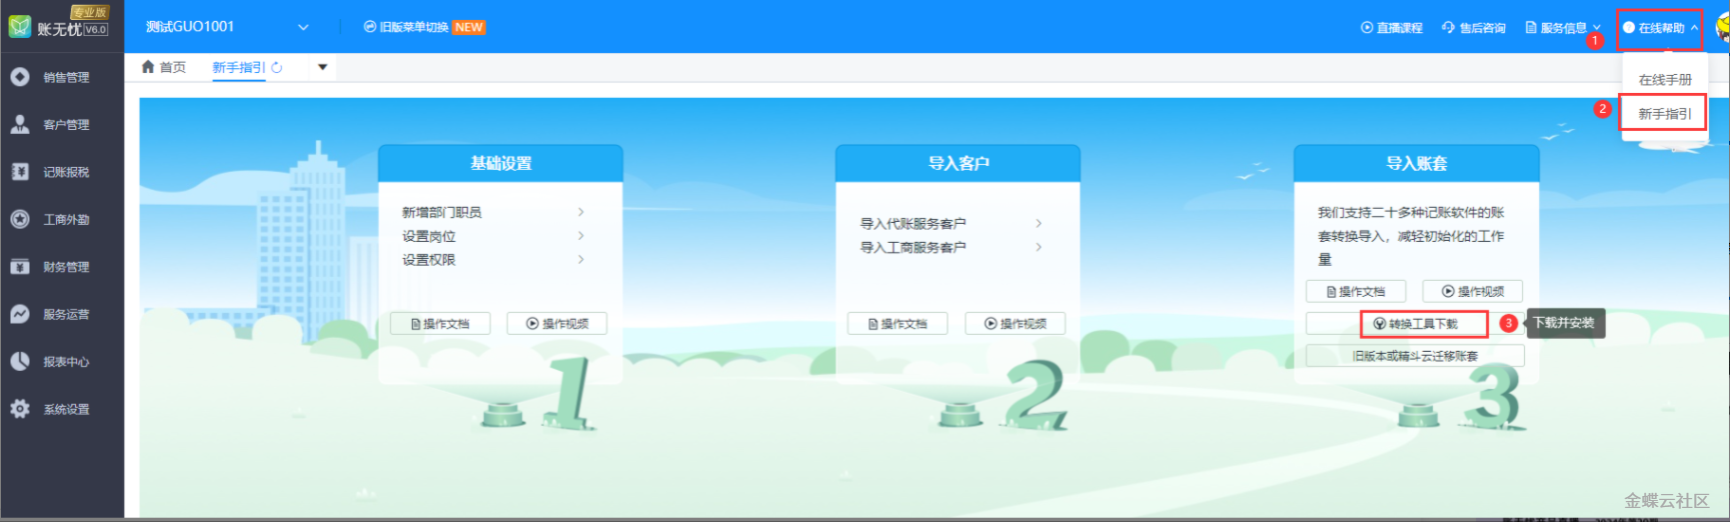This screenshot has height=522, width=1730.
Task: Collapse the 在线帮助 dropdown menu
Action: click(x=1660, y=28)
